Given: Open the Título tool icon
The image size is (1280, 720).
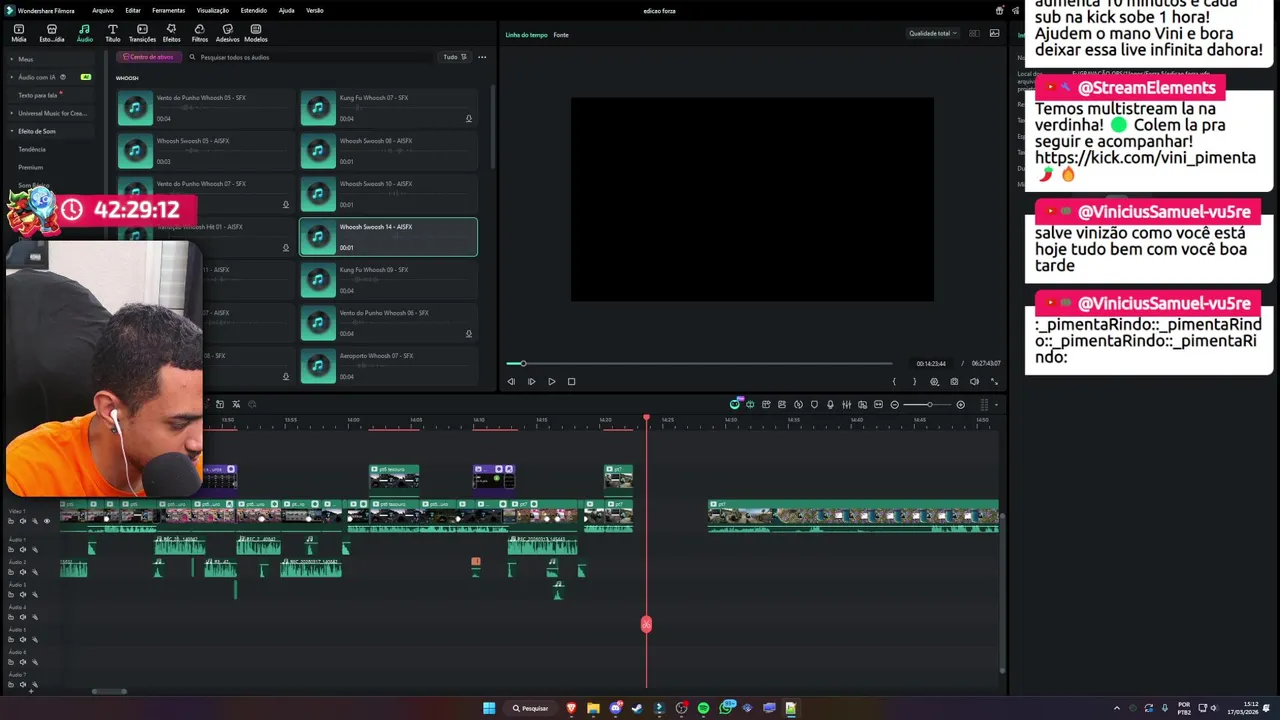Looking at the screenshot, I should pyautogui.click(x=112, y=33).
